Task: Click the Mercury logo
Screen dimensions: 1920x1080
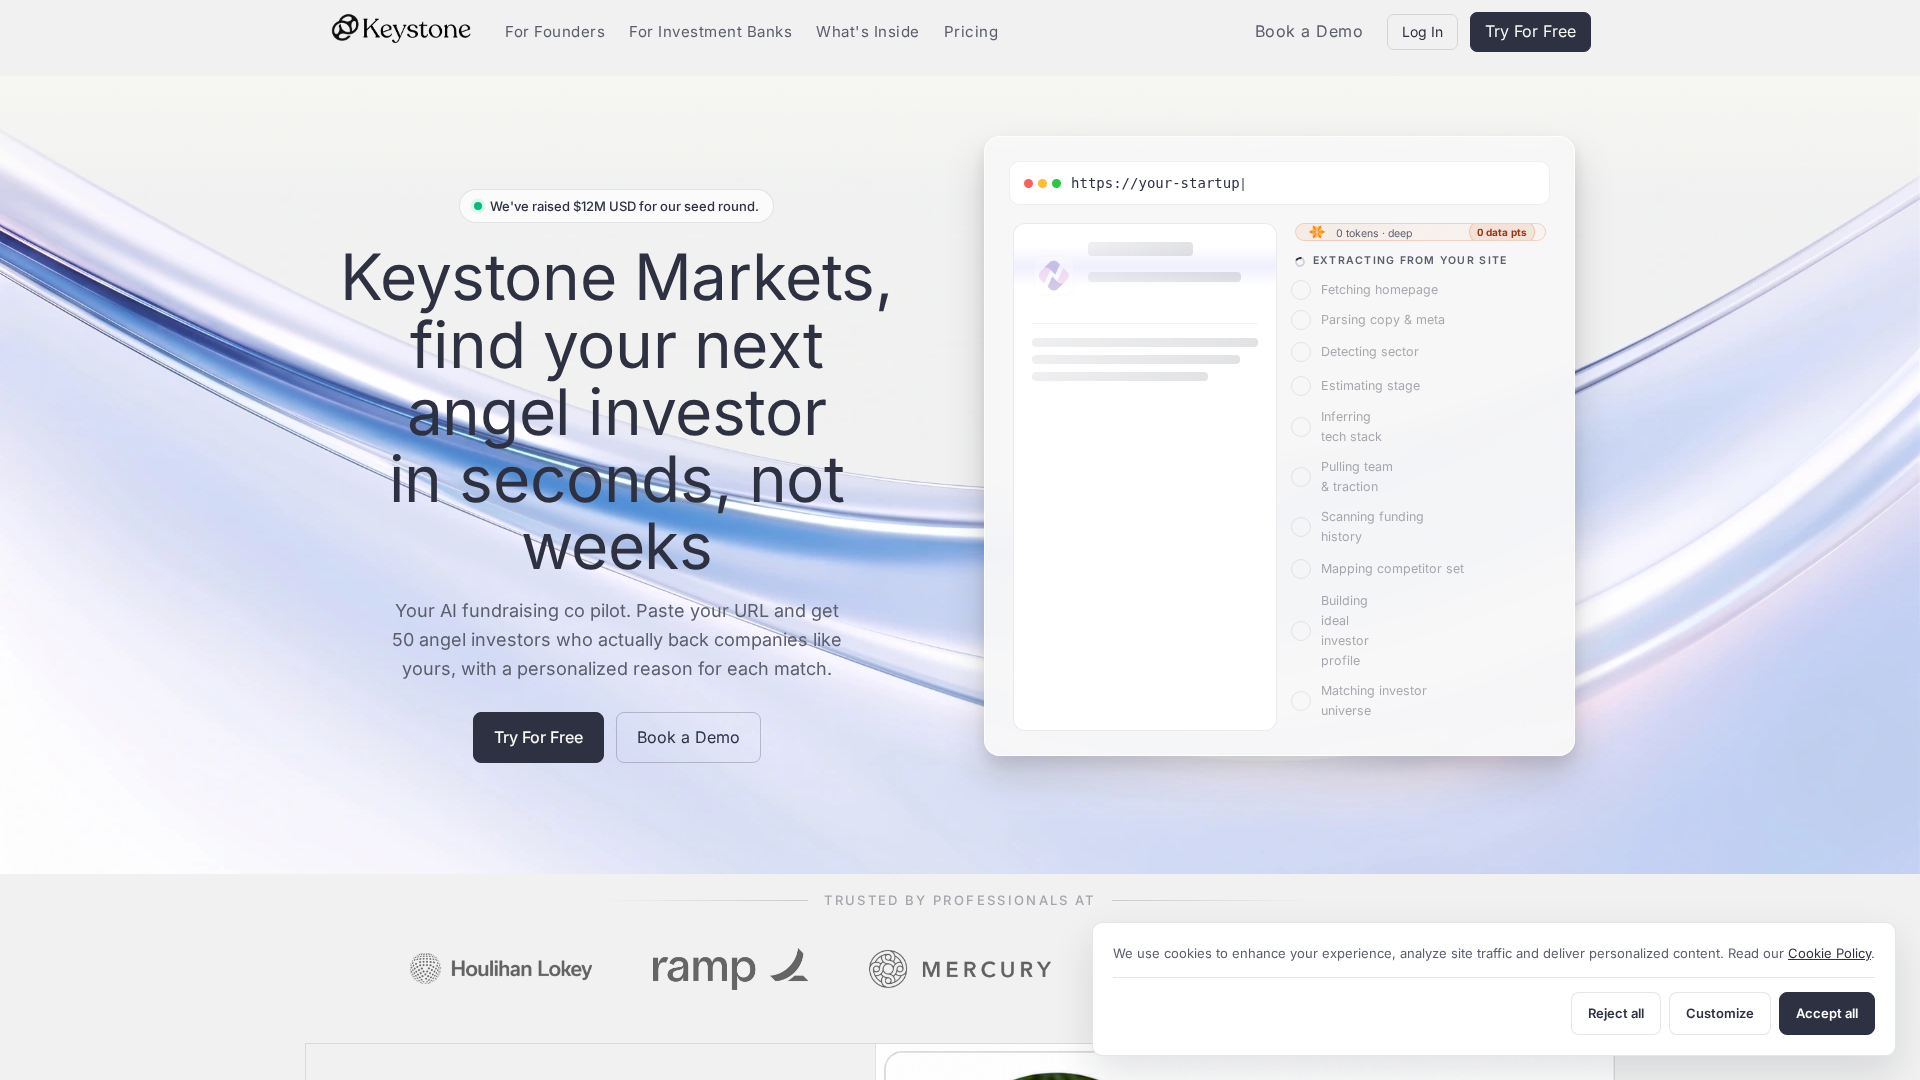Action: [x=960, y=969]
